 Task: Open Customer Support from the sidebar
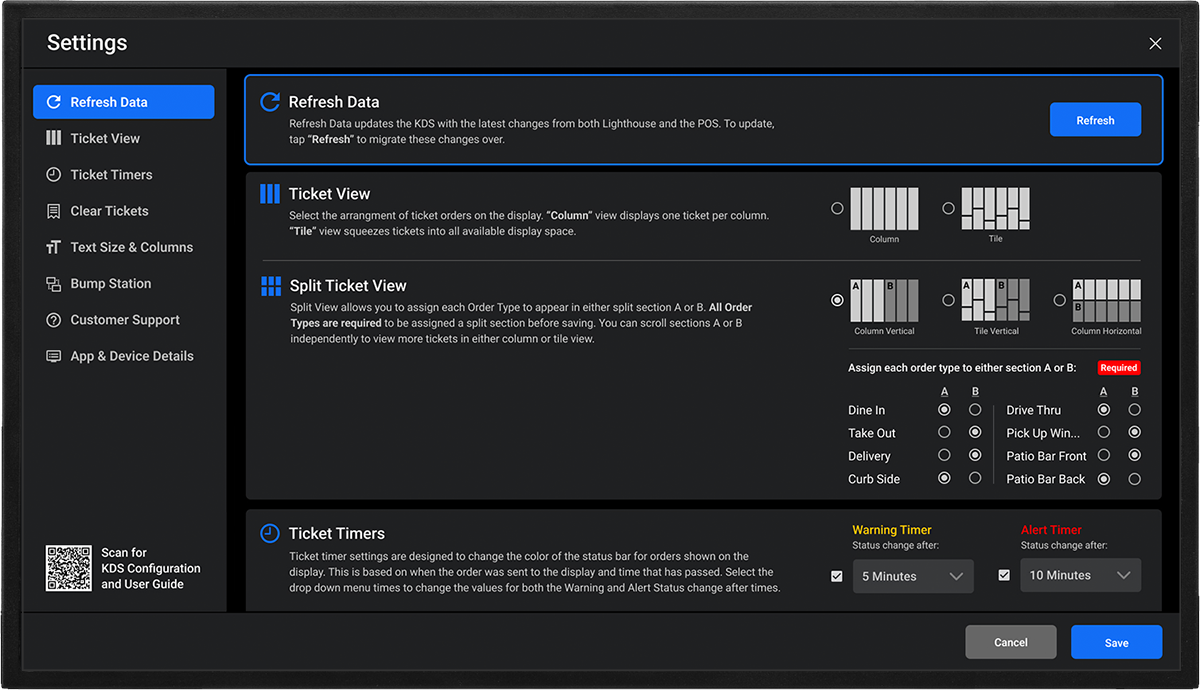(124, 320)
